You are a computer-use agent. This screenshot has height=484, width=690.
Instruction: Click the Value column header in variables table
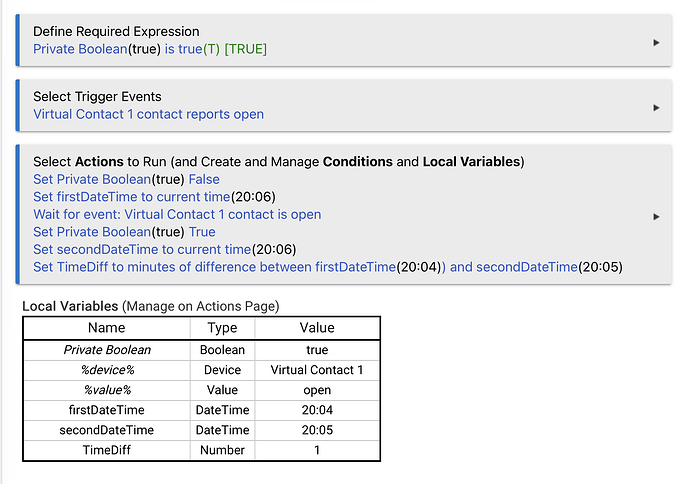(317, 328)
